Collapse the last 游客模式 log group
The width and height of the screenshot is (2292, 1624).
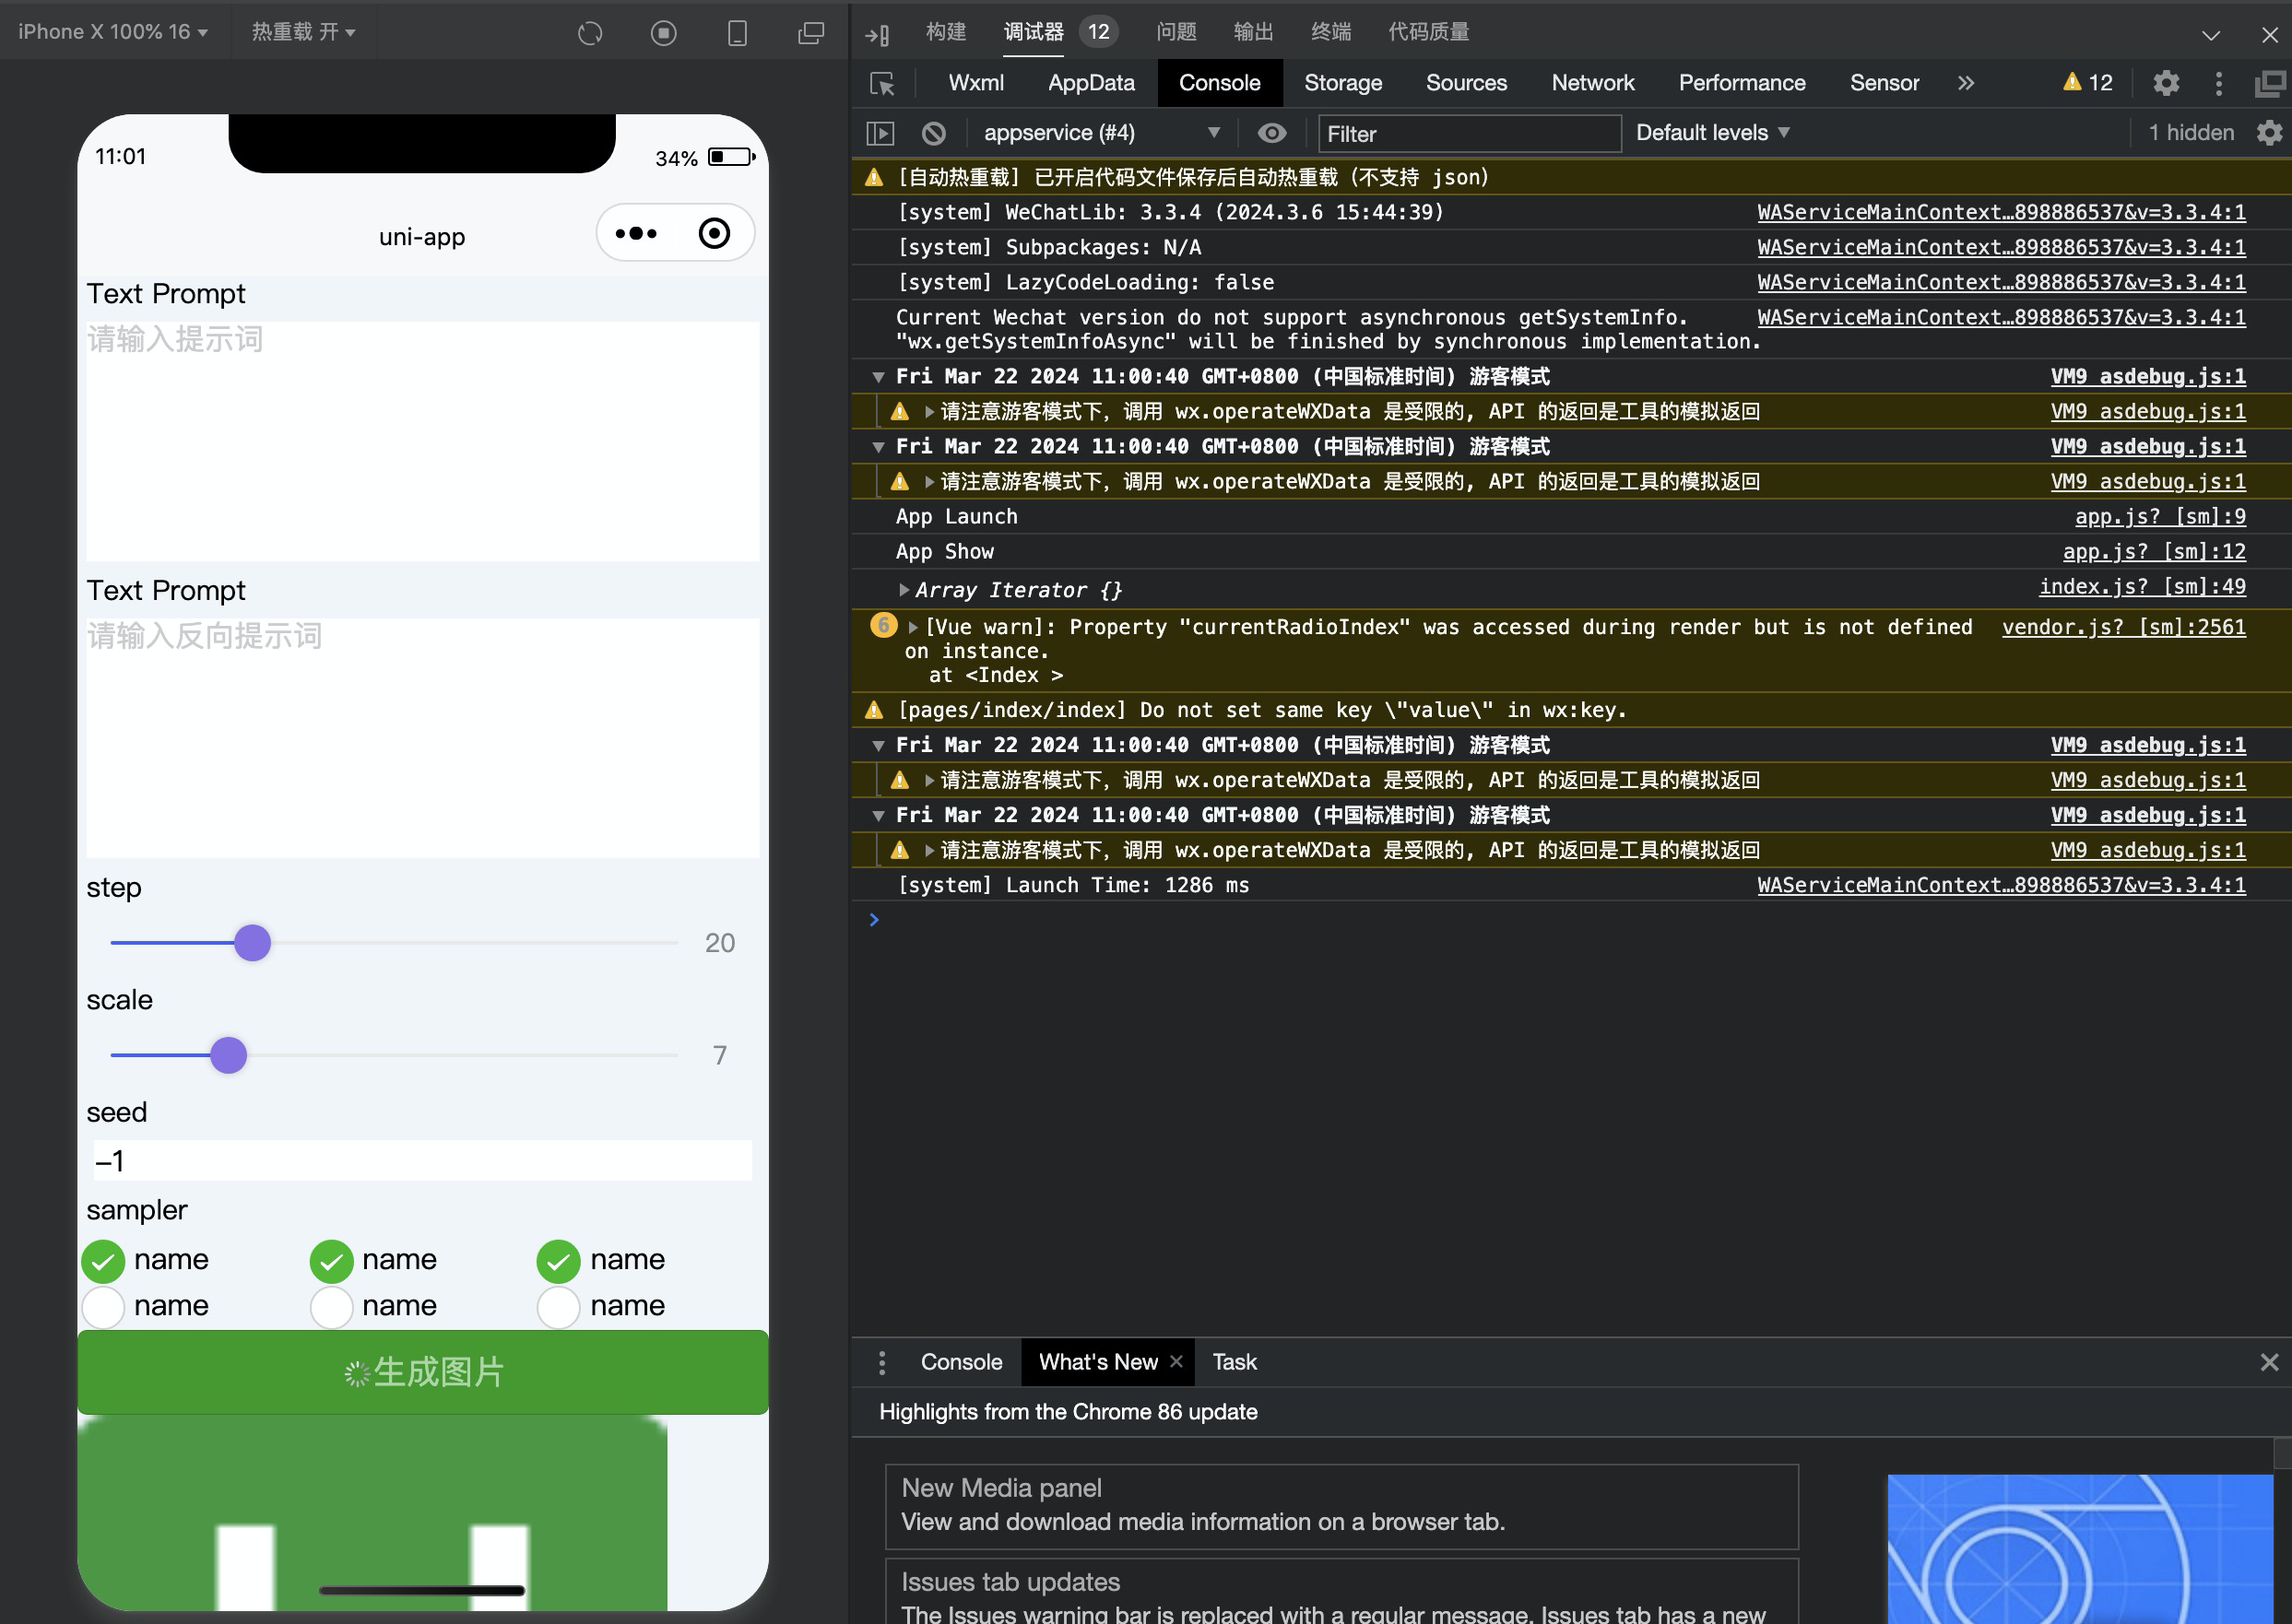(x=878, y=816)
